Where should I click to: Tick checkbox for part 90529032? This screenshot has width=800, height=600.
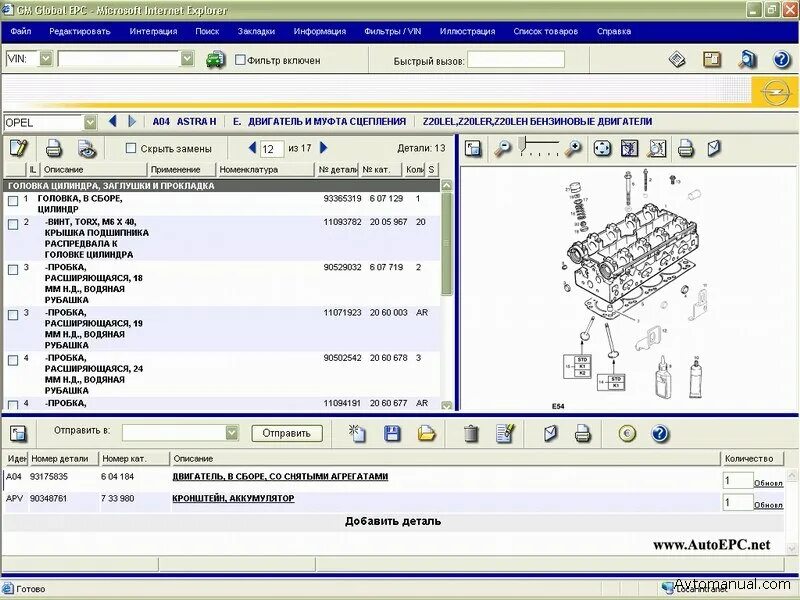click(x=13, y=269)
